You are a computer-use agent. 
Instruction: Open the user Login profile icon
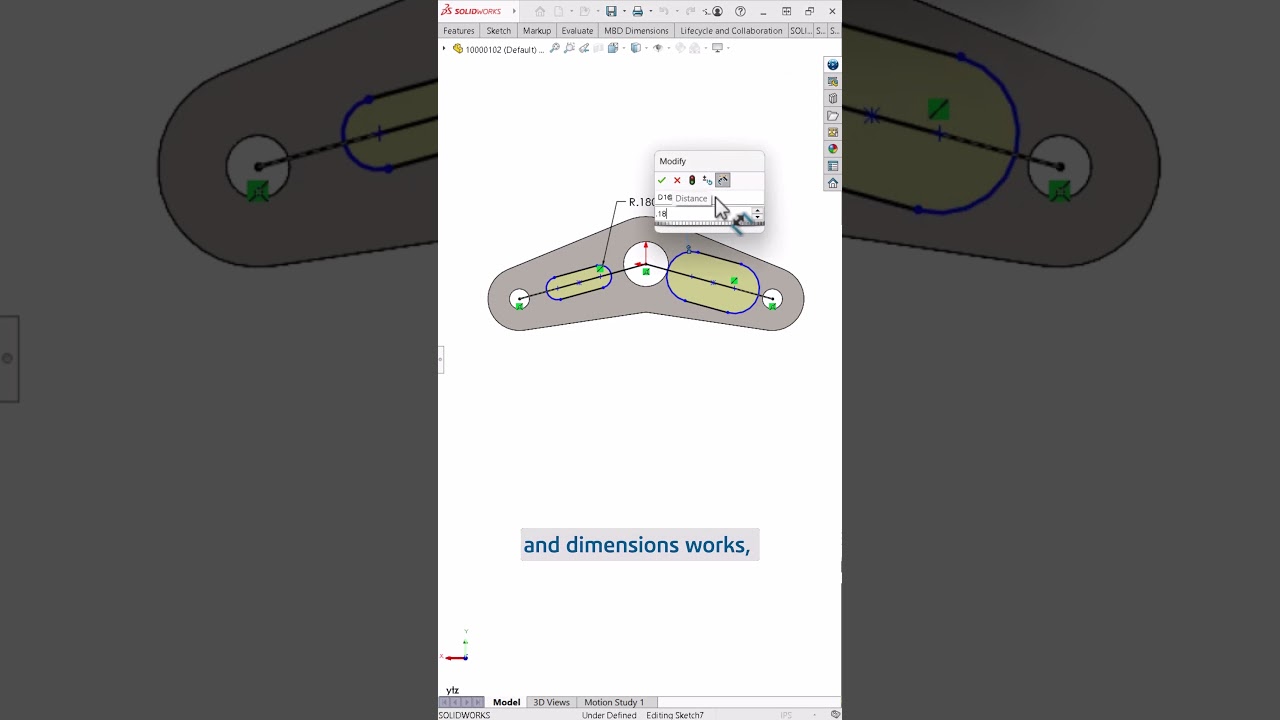(x=717, y=11)
